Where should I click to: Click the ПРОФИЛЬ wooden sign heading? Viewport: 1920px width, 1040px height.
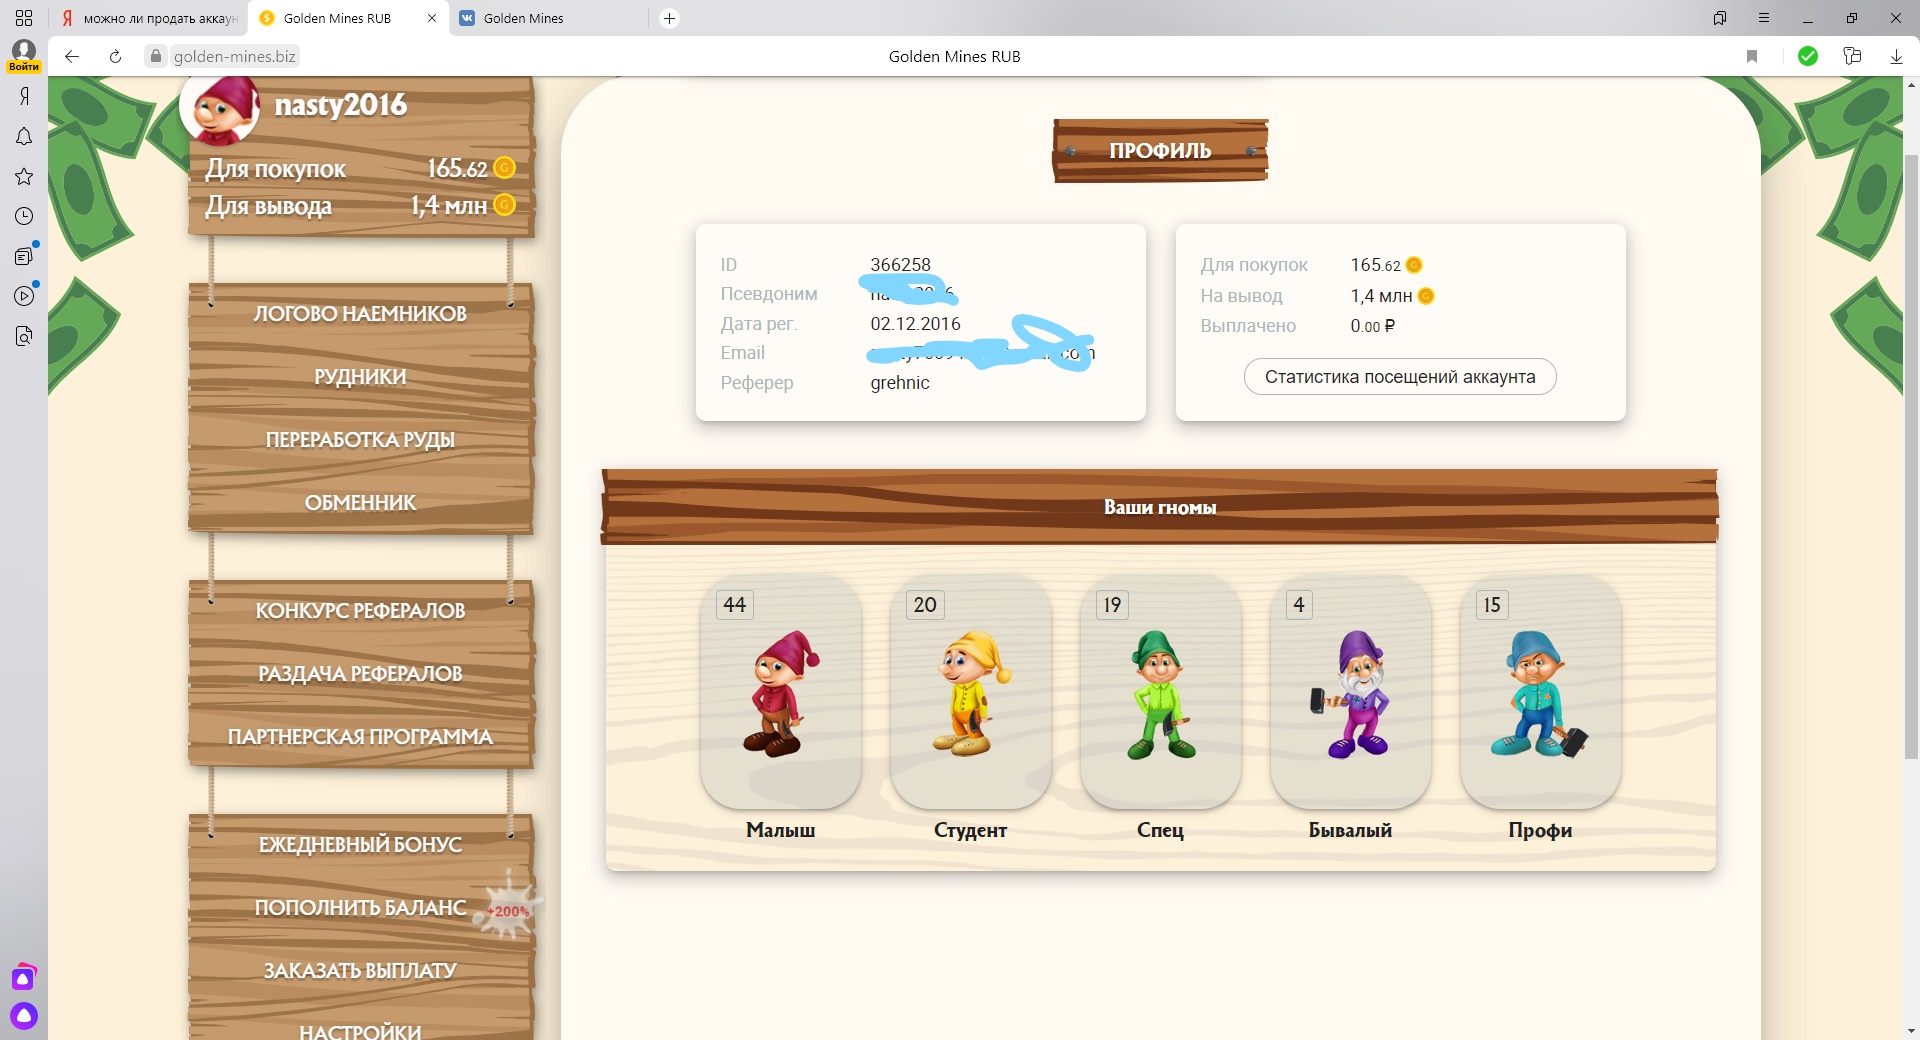click(x=1160, y=151)
